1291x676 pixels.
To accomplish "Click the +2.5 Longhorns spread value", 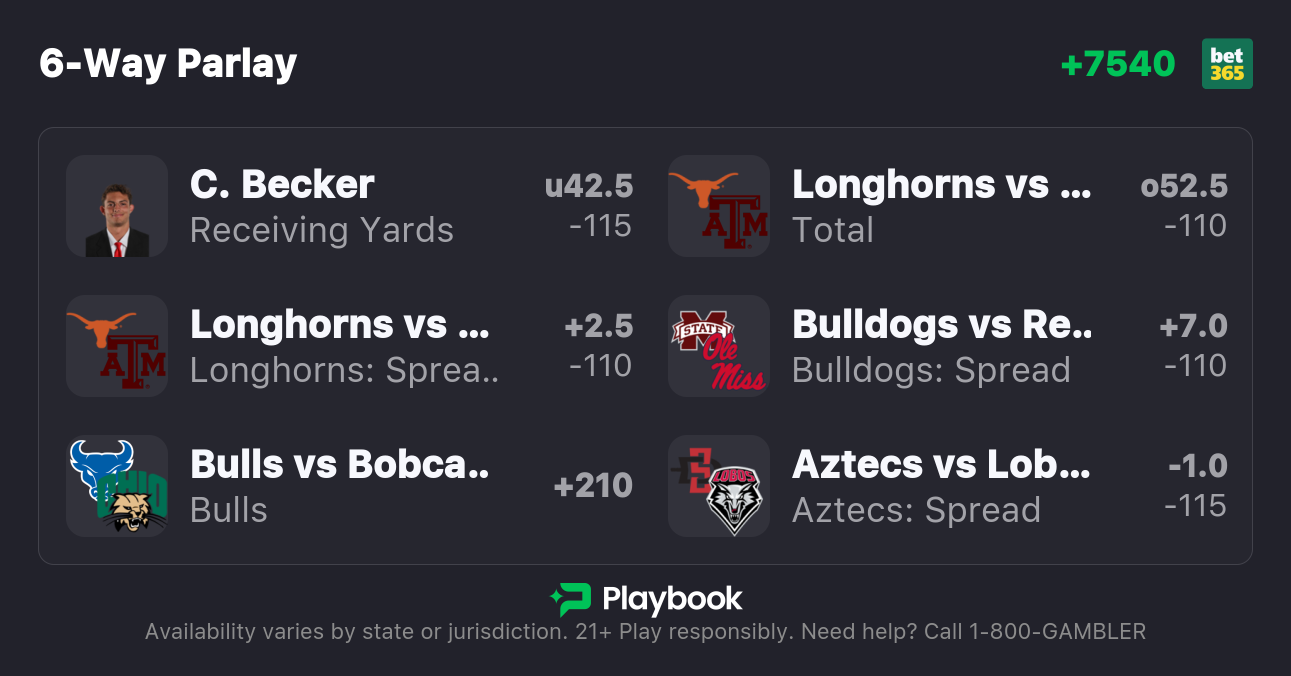I will [x=598, y=326].
